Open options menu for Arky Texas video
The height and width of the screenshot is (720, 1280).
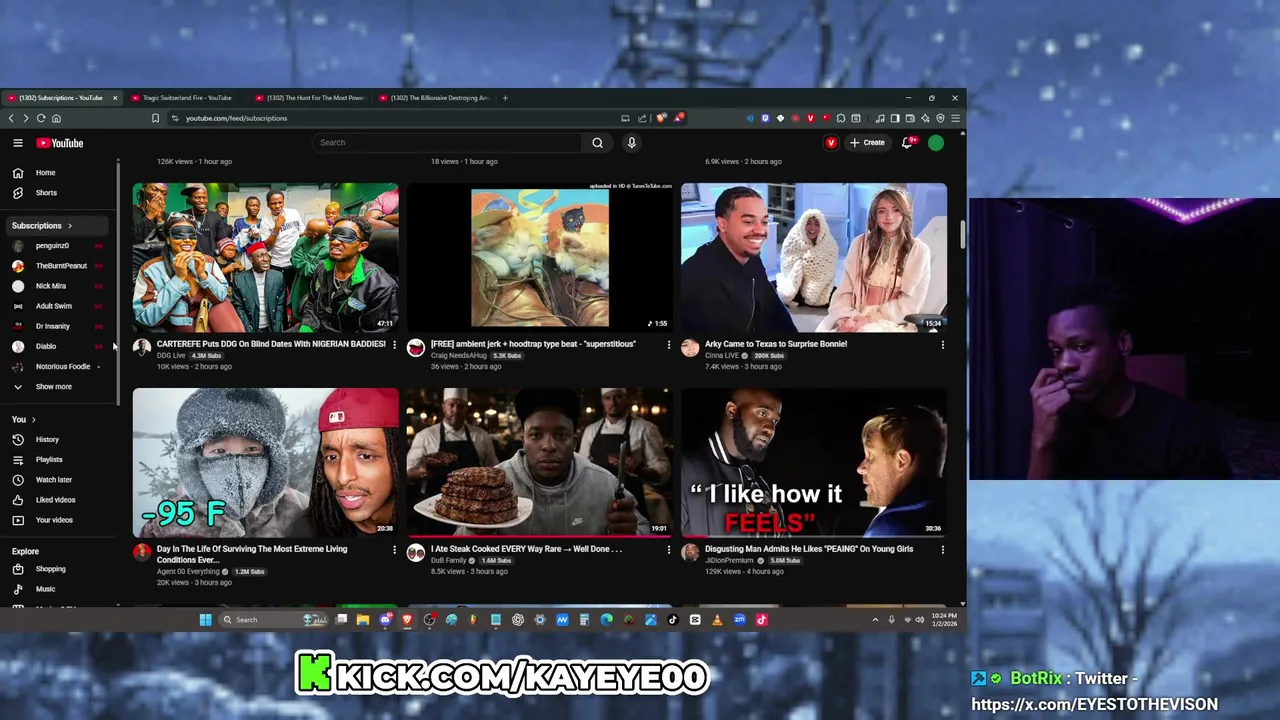(942, 345)
